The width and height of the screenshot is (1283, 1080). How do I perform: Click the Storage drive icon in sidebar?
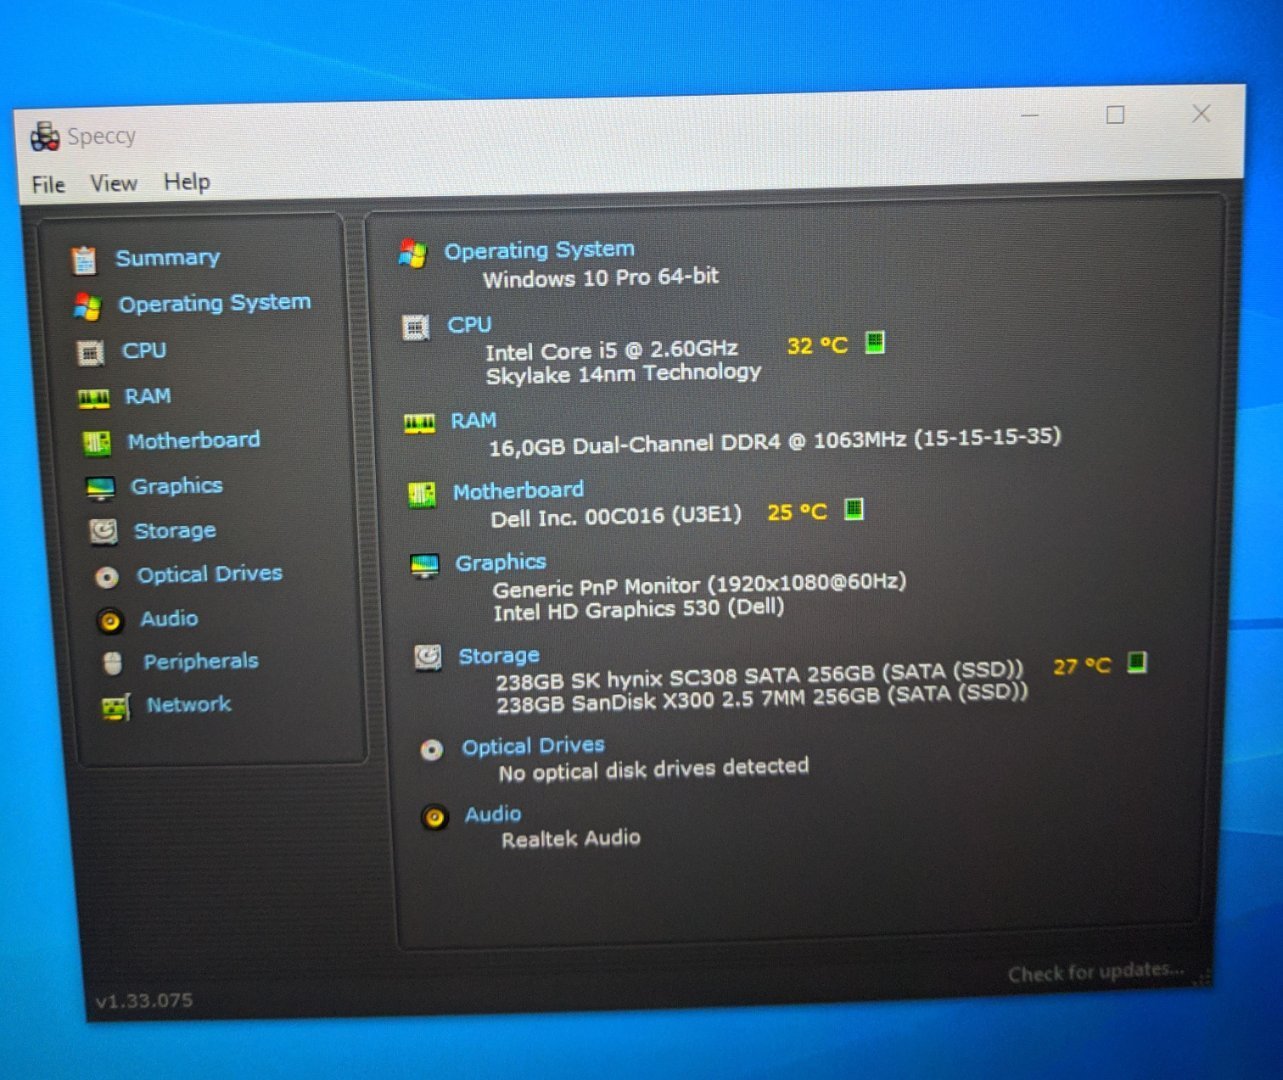pyautogui.click(x=104, y=531)
